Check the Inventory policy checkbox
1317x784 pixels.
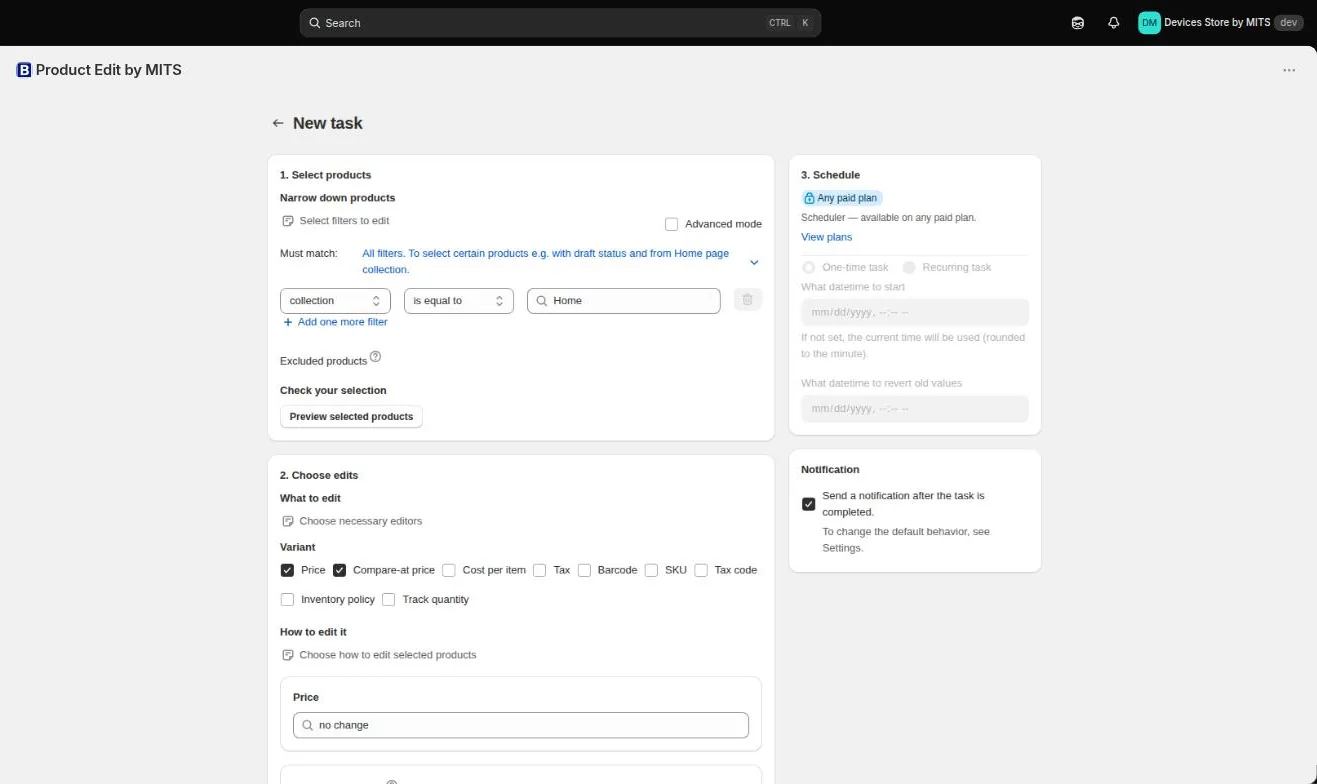tap(287, 599)
